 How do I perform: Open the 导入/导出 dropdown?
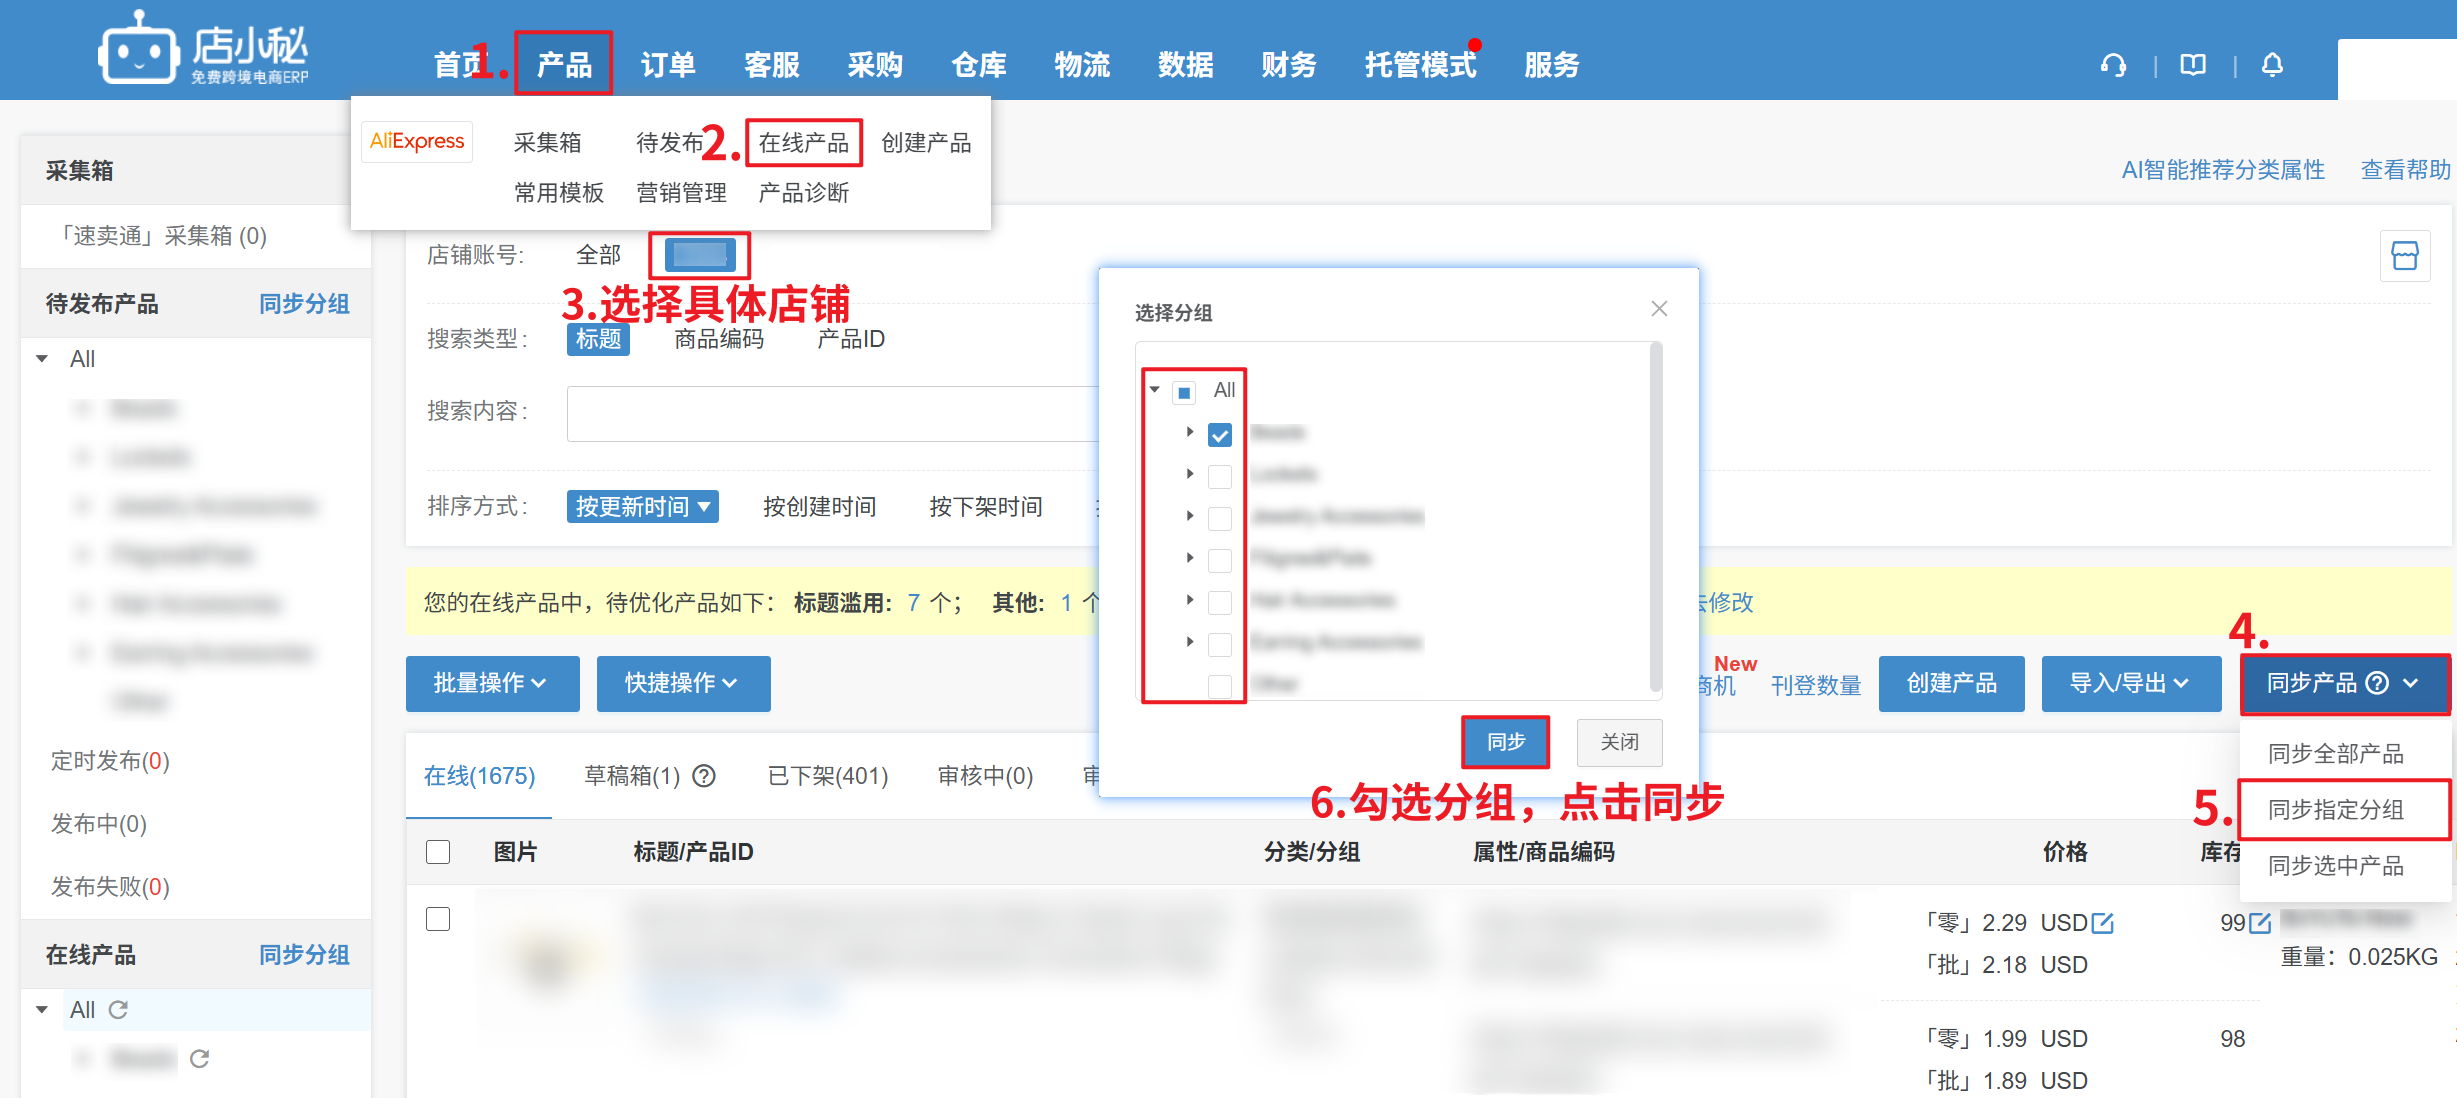[2130, 684]
